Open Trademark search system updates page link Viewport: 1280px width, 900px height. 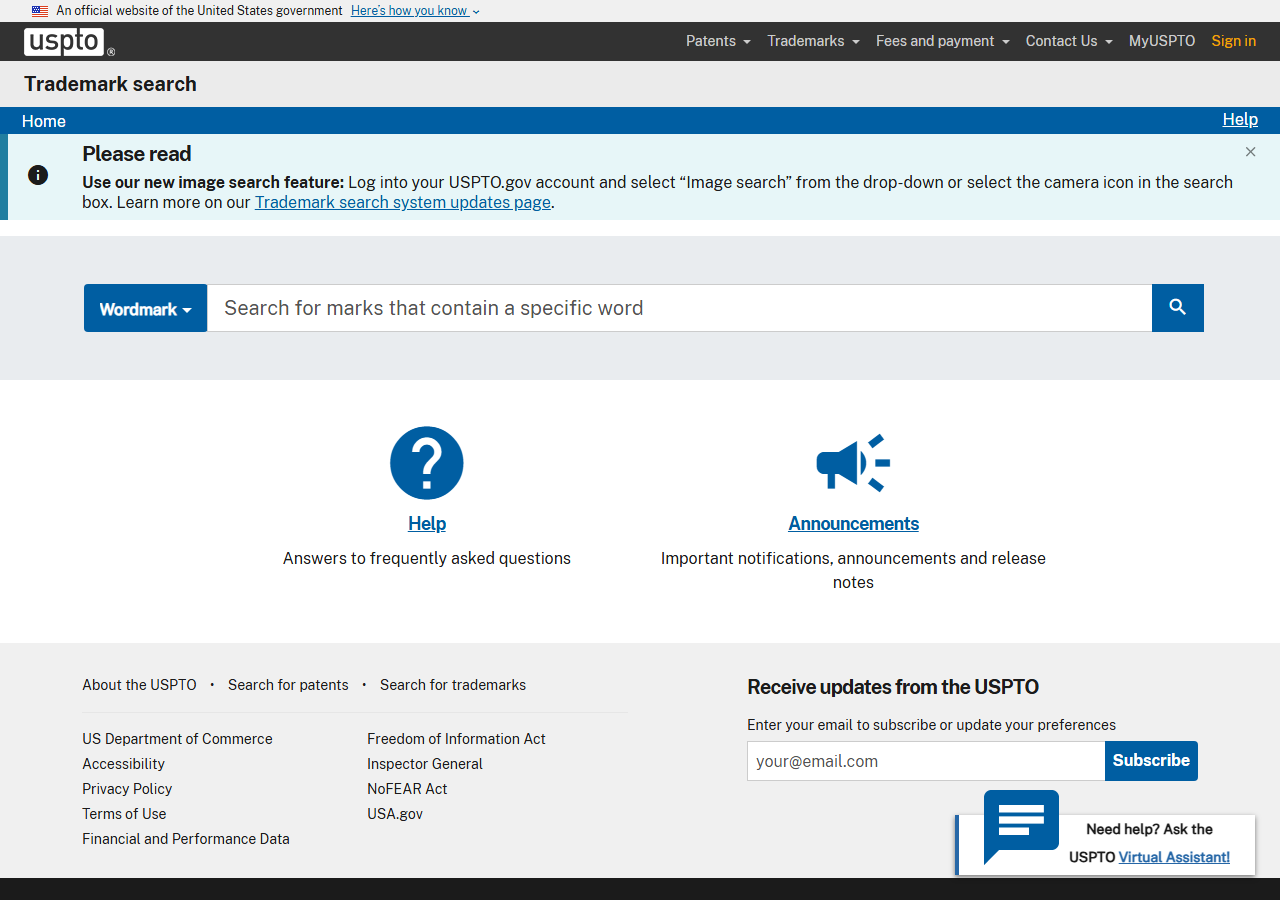click(x=403, y=202)
